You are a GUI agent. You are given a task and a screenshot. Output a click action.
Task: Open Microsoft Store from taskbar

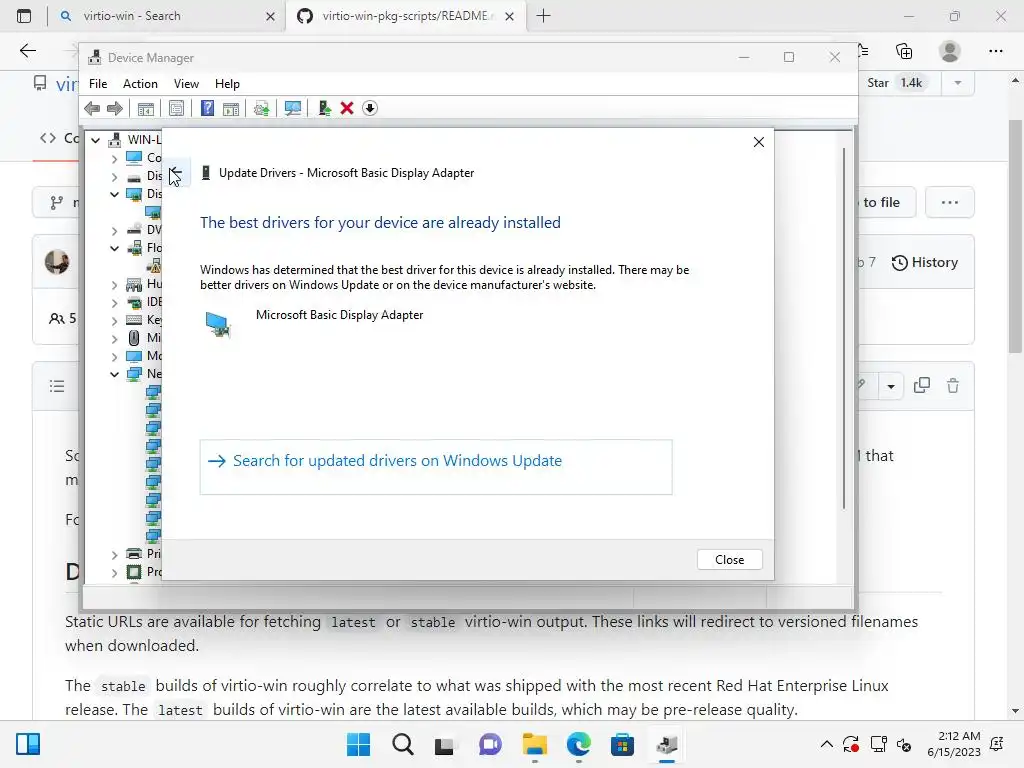622,744
